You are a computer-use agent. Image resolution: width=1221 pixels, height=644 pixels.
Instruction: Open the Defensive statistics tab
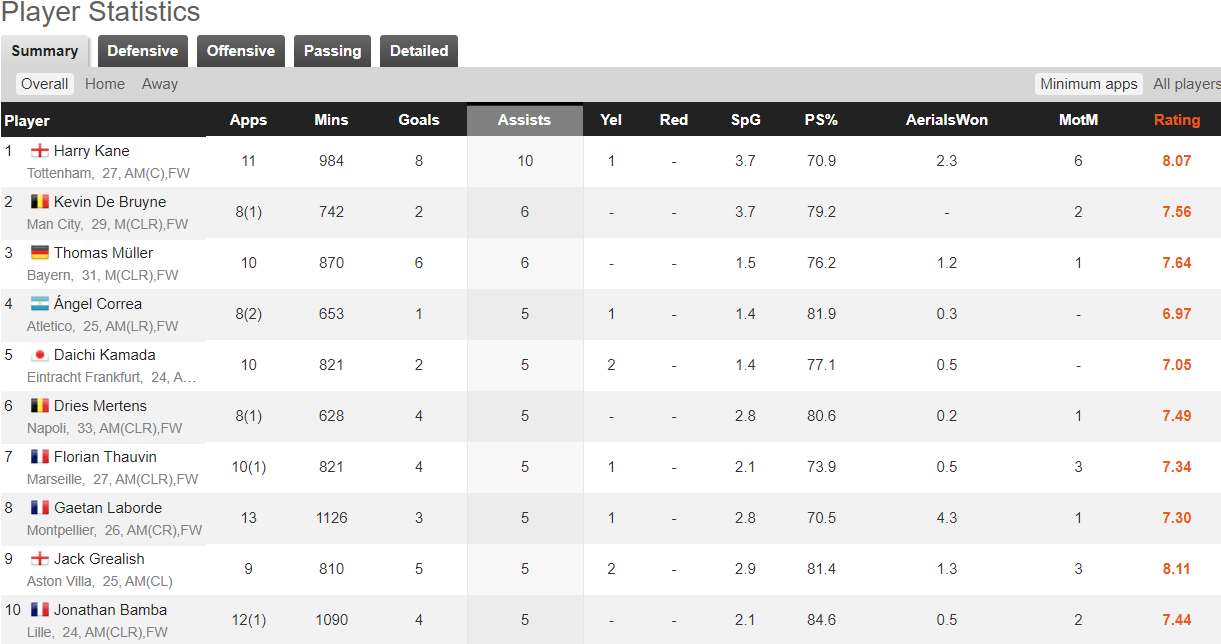point(142,51)
